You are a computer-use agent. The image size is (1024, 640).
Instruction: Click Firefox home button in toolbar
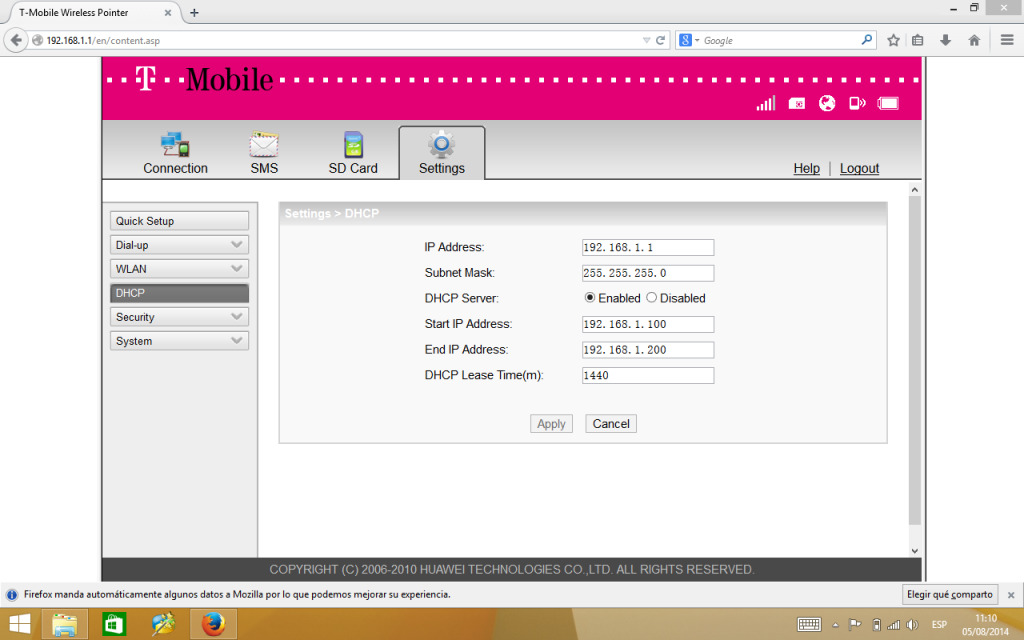click(x=974, y=40)
